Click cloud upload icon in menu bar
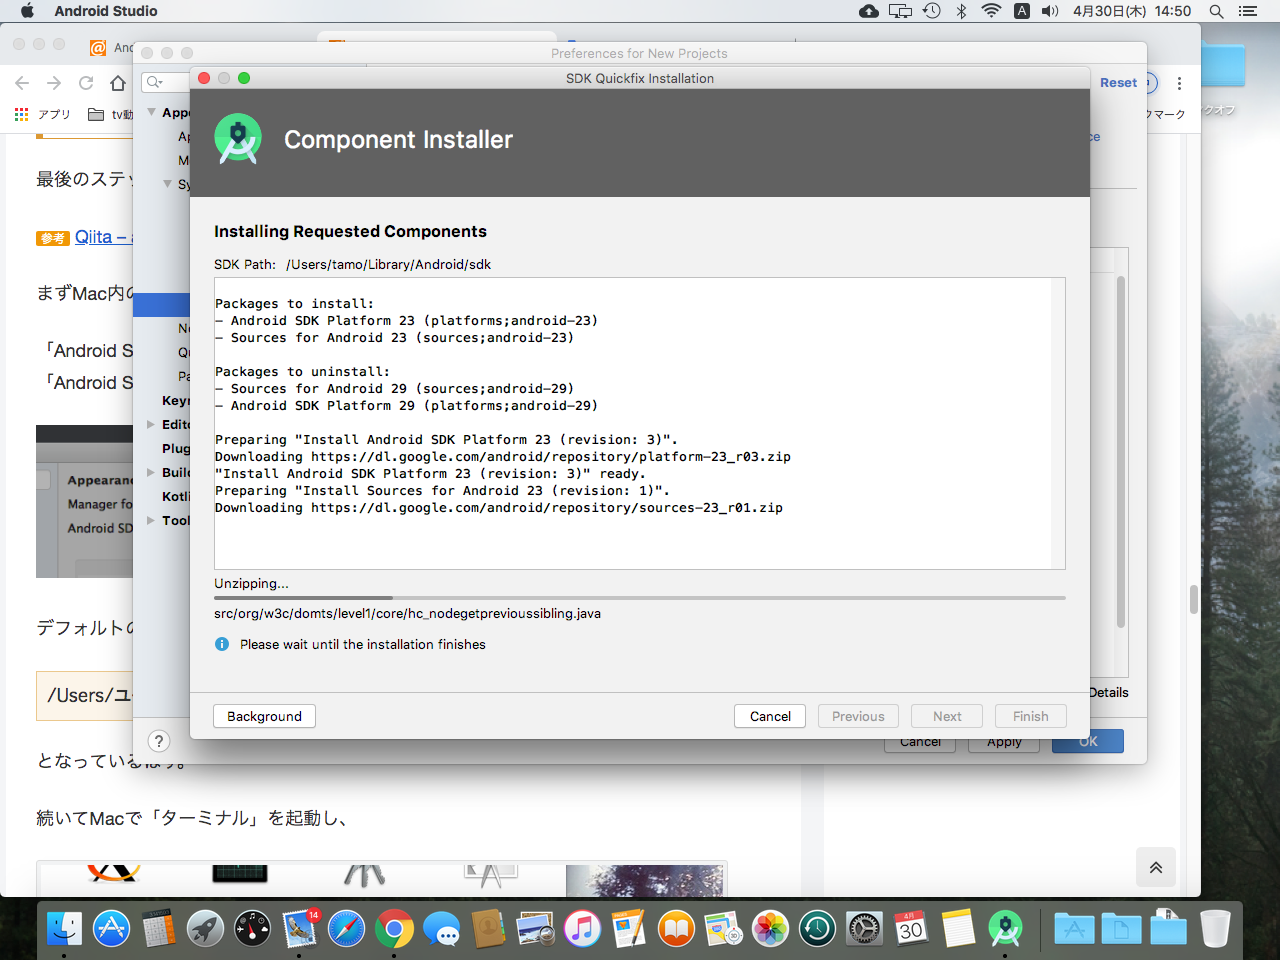Screen dimensions: 1280x960 click(869, 11)
